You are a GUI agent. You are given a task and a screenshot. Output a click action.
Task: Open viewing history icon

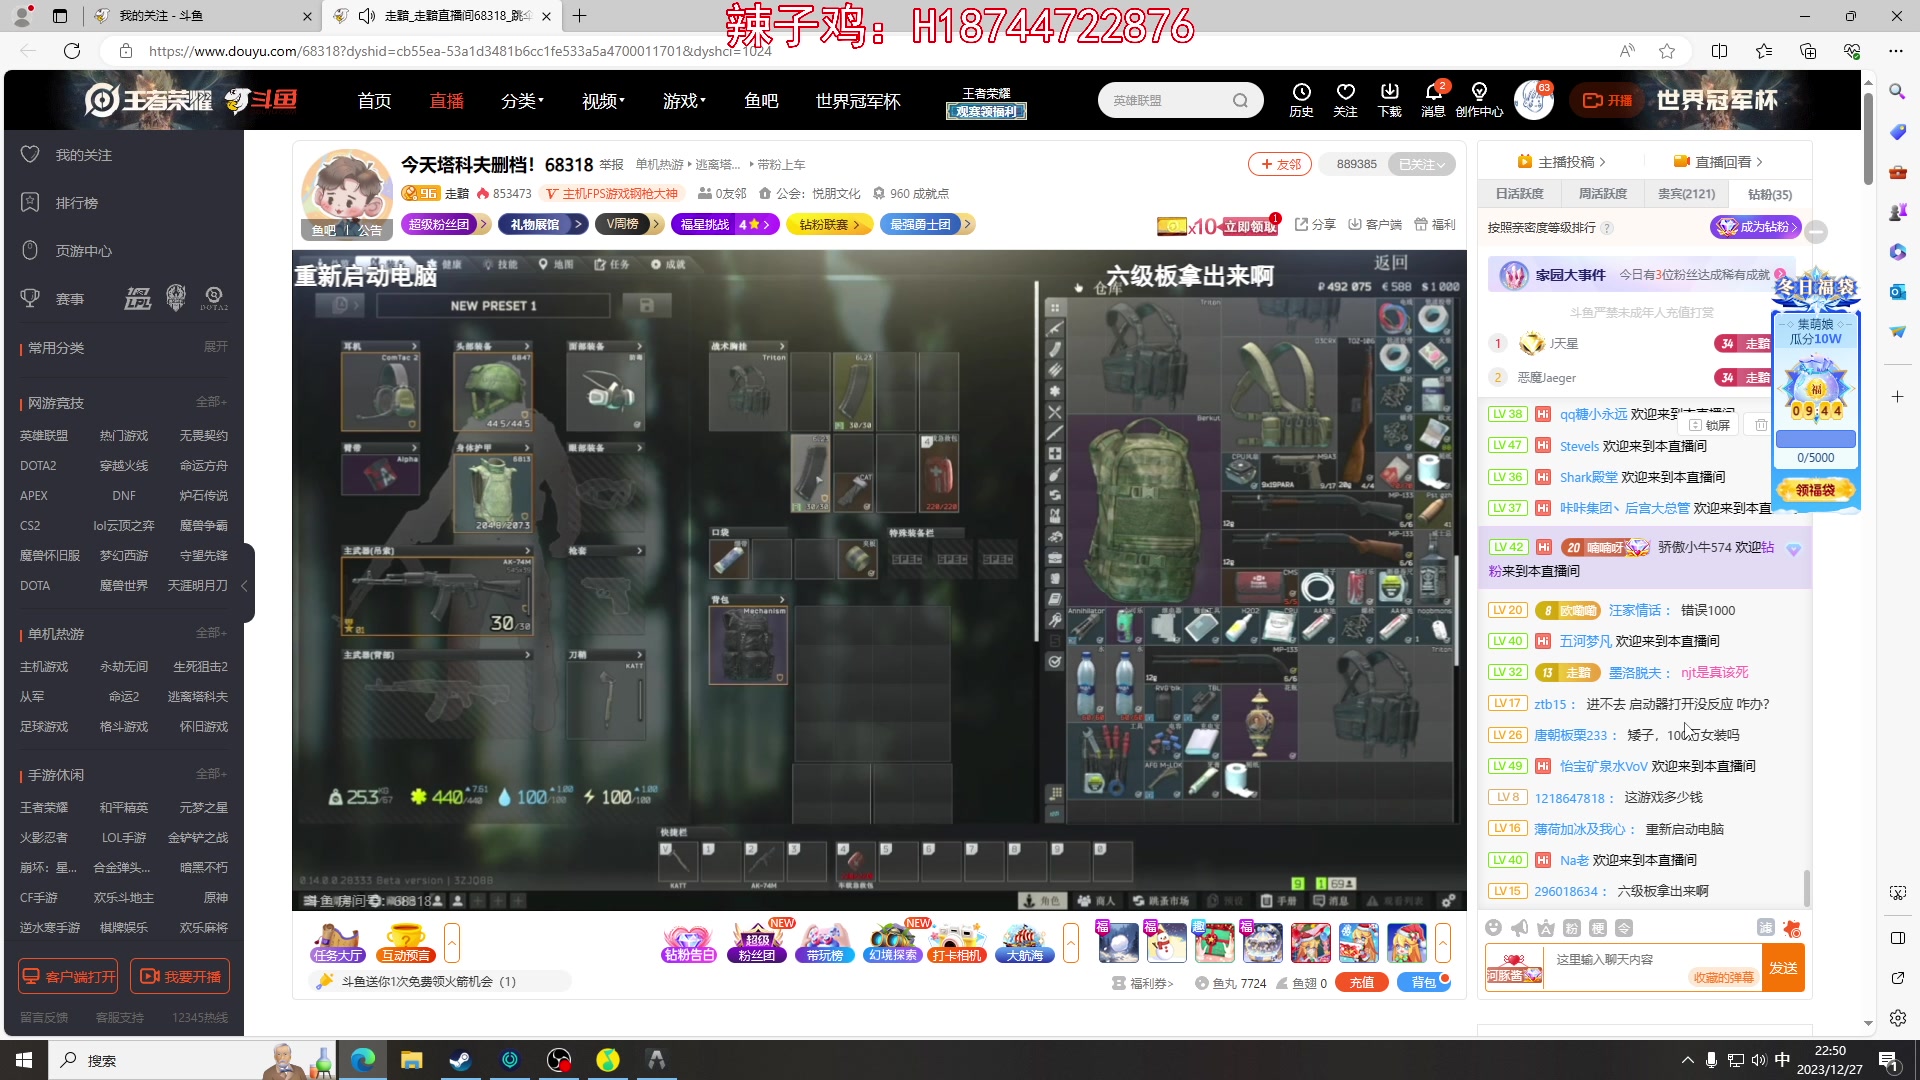pos(1301,99)
